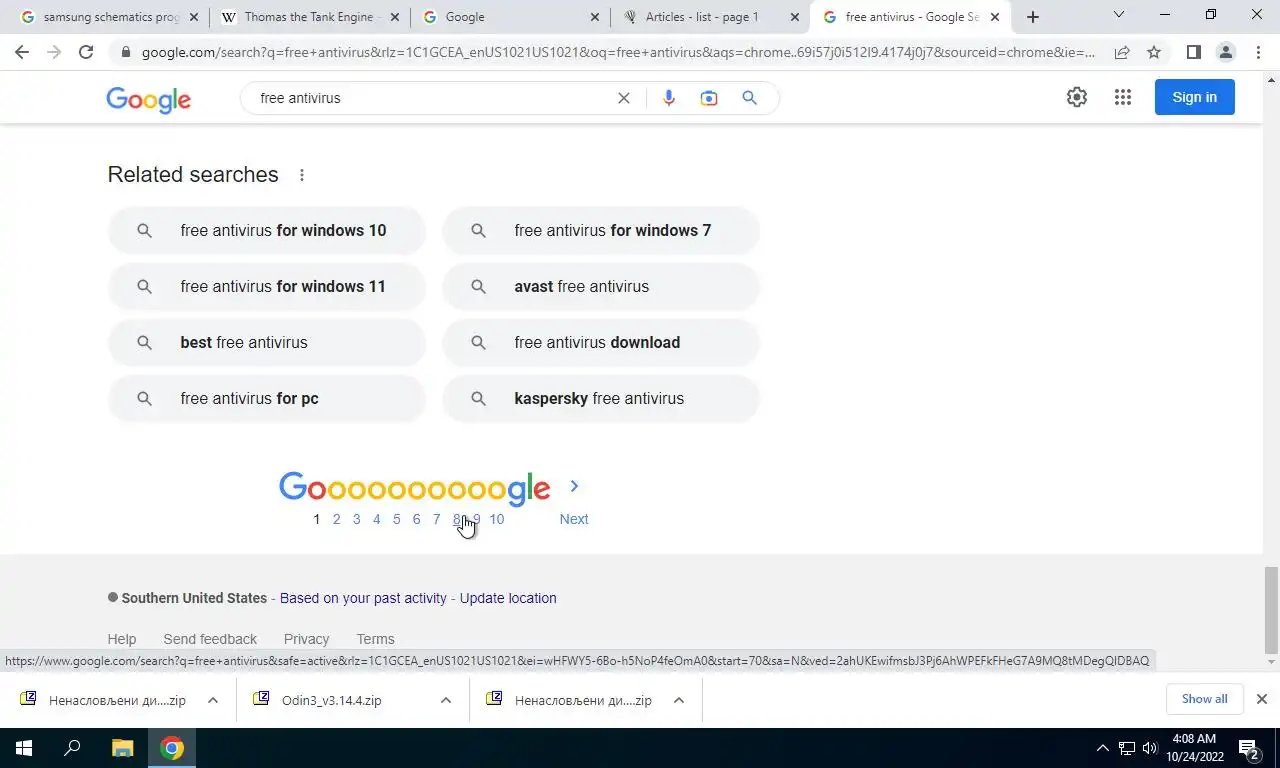This screenshot has height=768, width=1280.
Task: Search 'free antivirus for windows 10'
Action: click(x=266, y=231)
